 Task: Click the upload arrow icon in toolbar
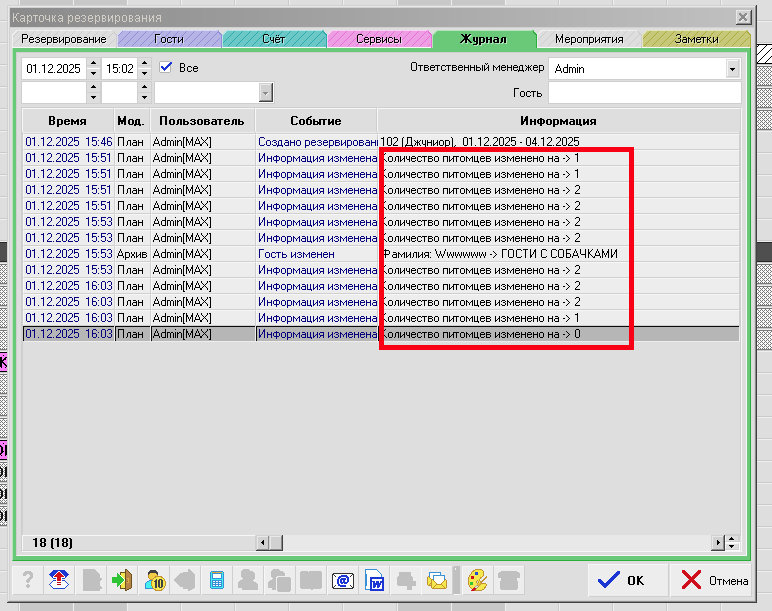(59, 580)
